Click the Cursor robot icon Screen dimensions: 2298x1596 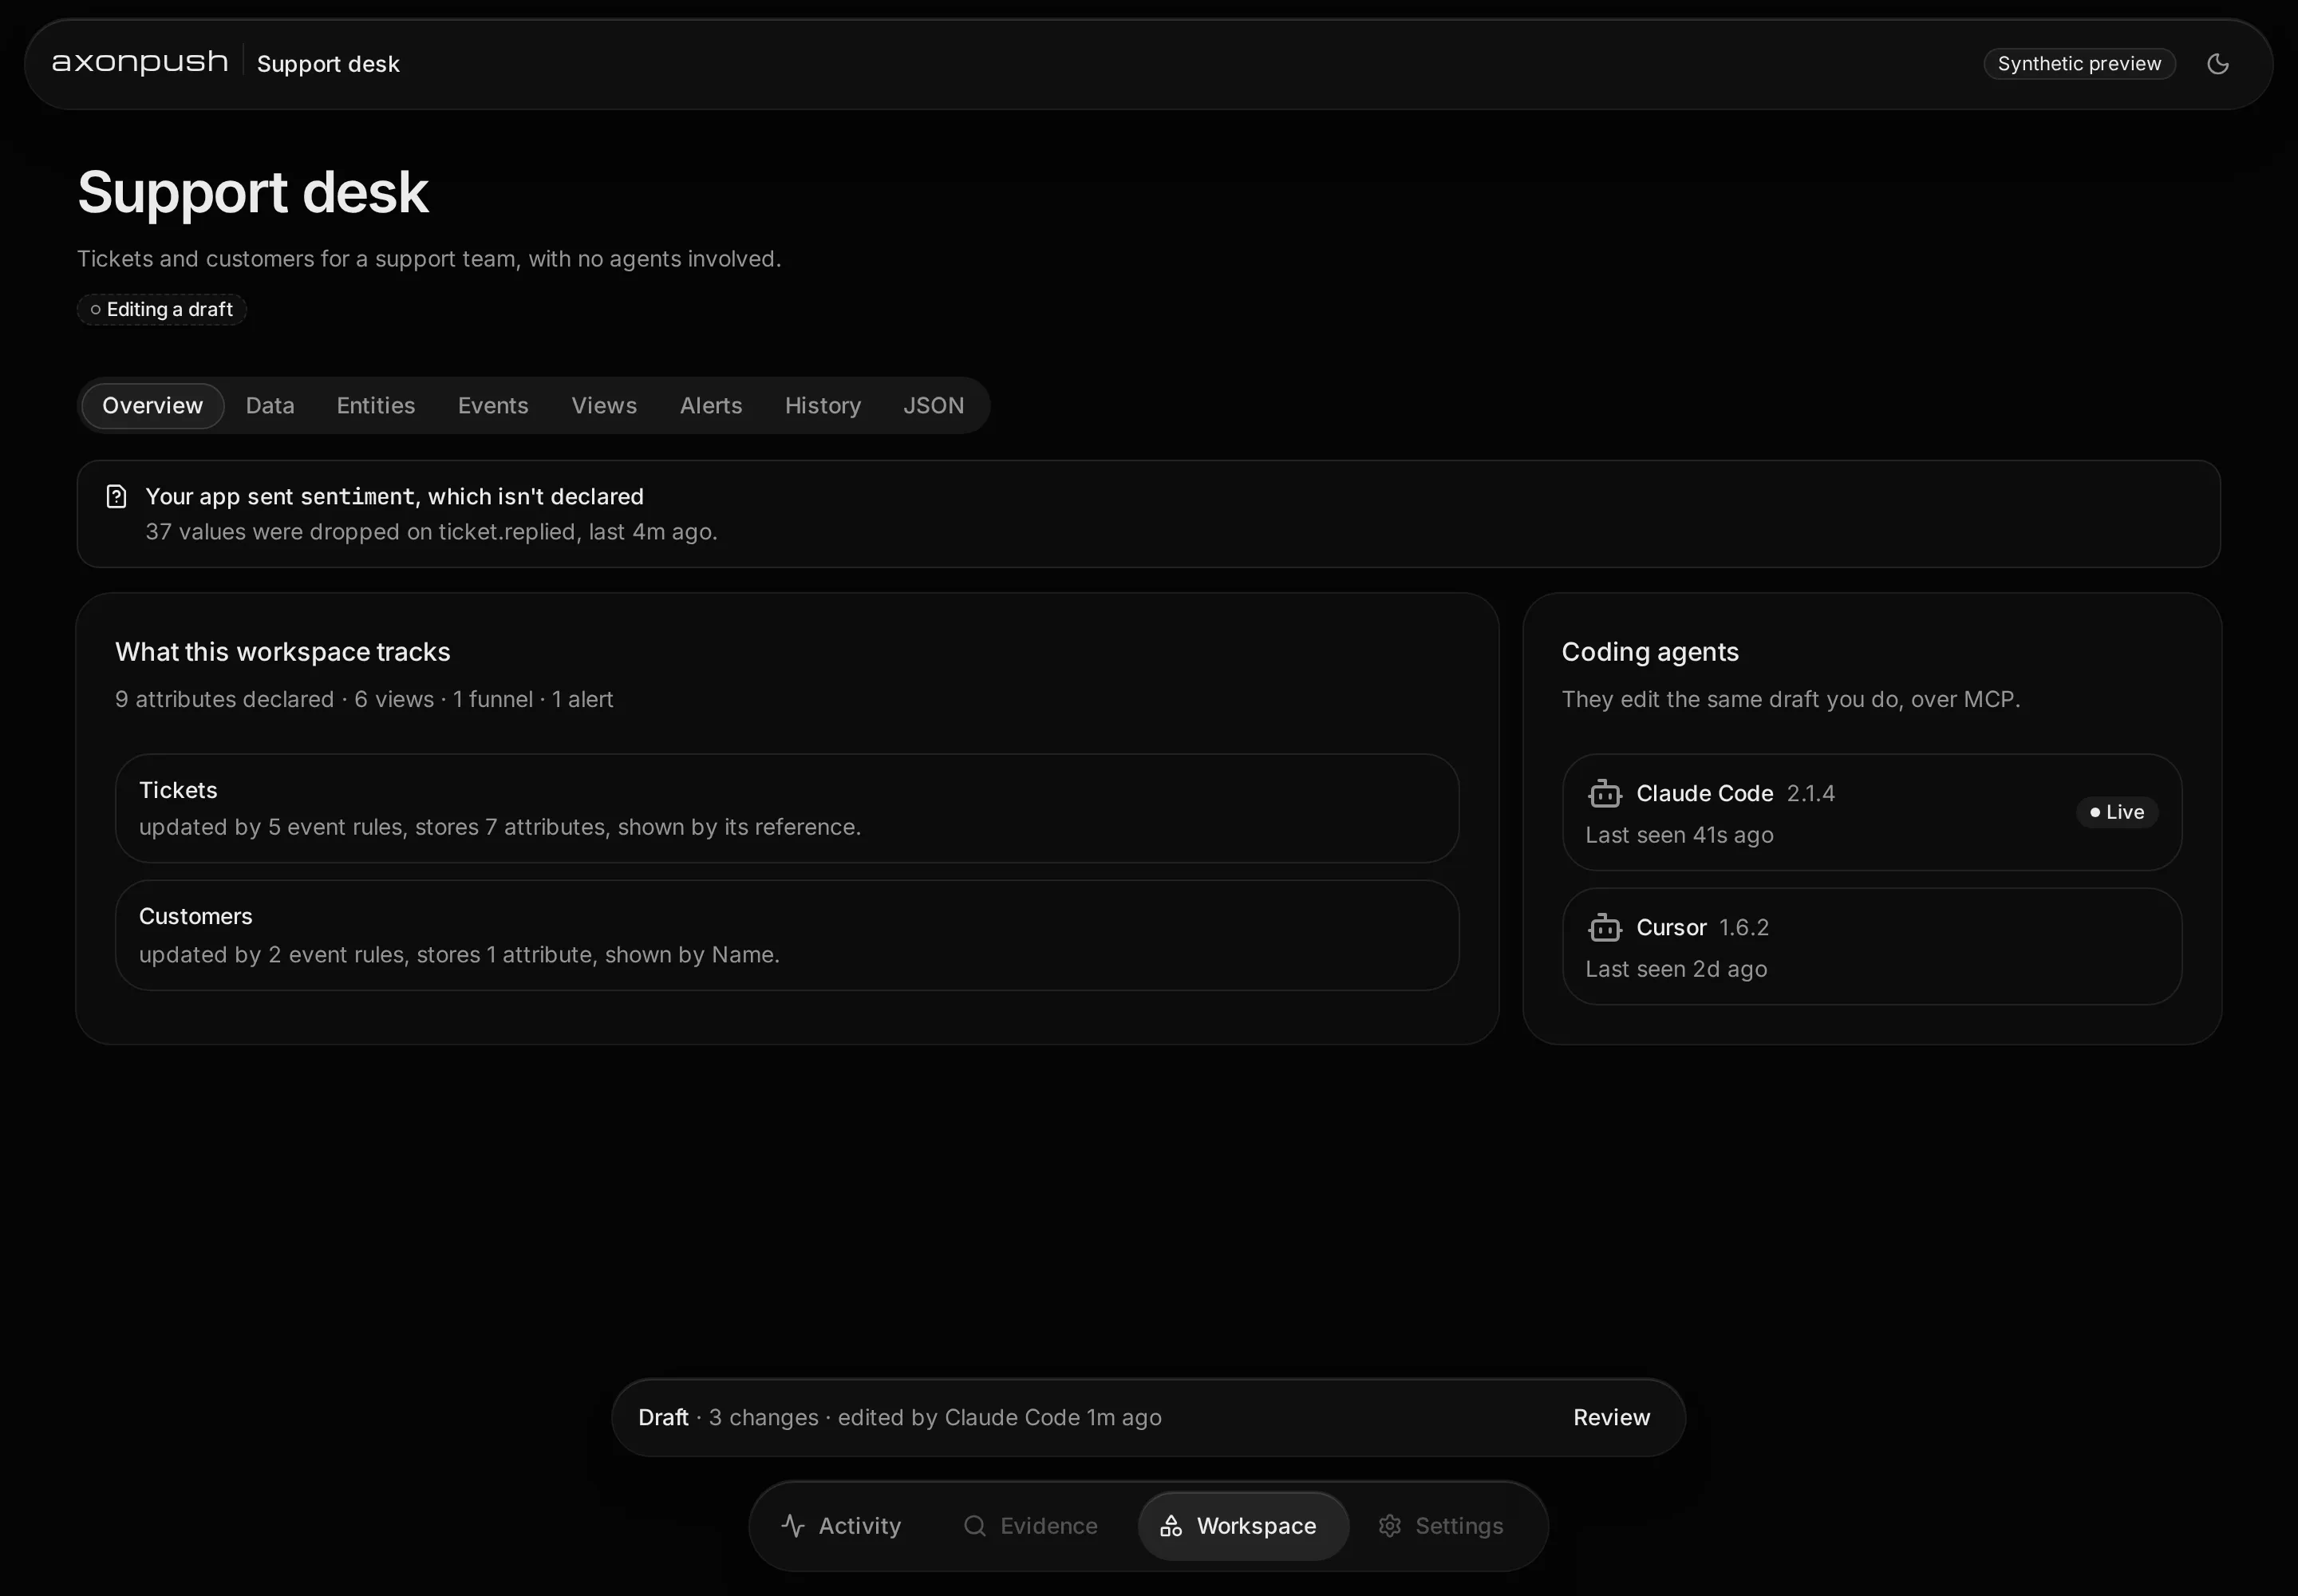pyautogui.click(x=1604, y=928)
